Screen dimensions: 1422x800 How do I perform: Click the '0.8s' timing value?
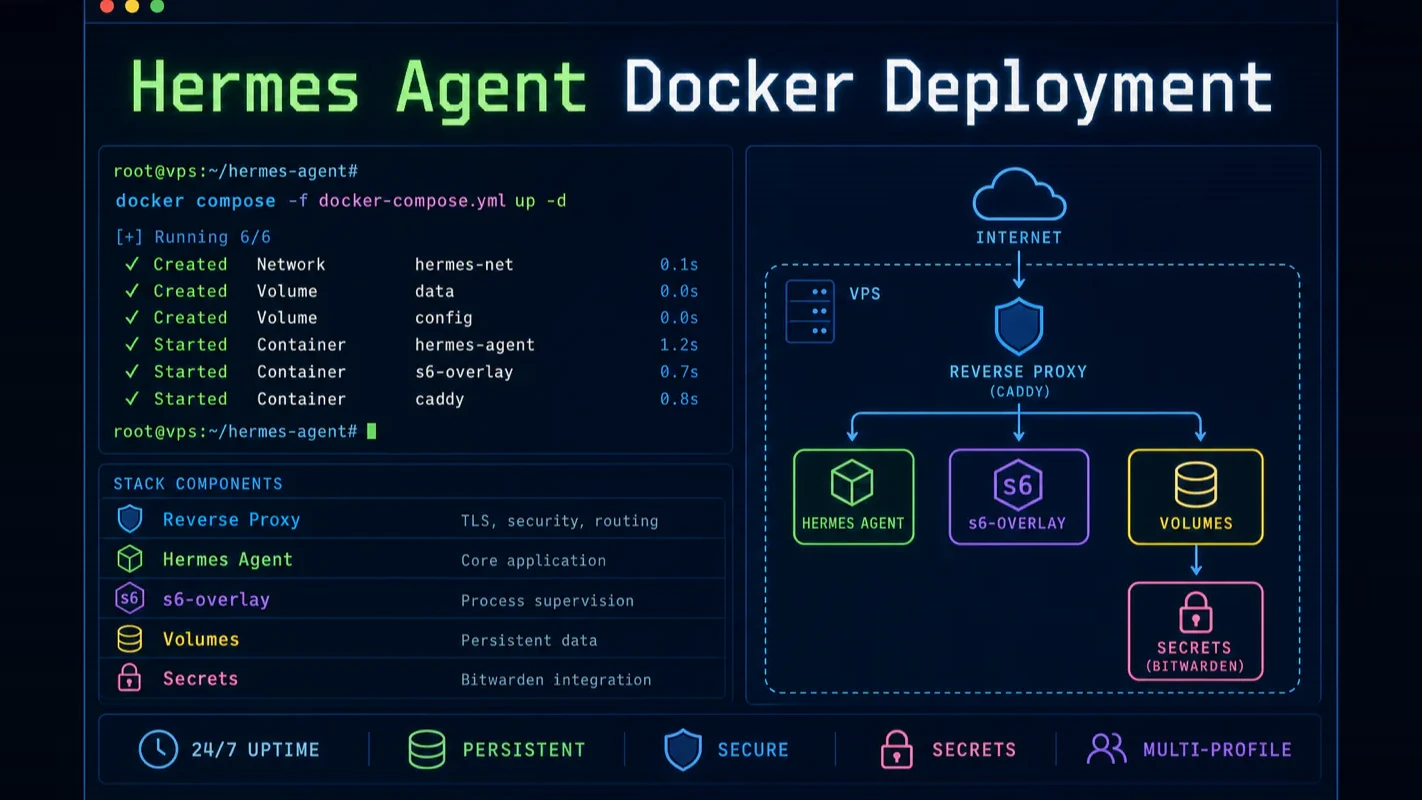(x=679, y=399)
